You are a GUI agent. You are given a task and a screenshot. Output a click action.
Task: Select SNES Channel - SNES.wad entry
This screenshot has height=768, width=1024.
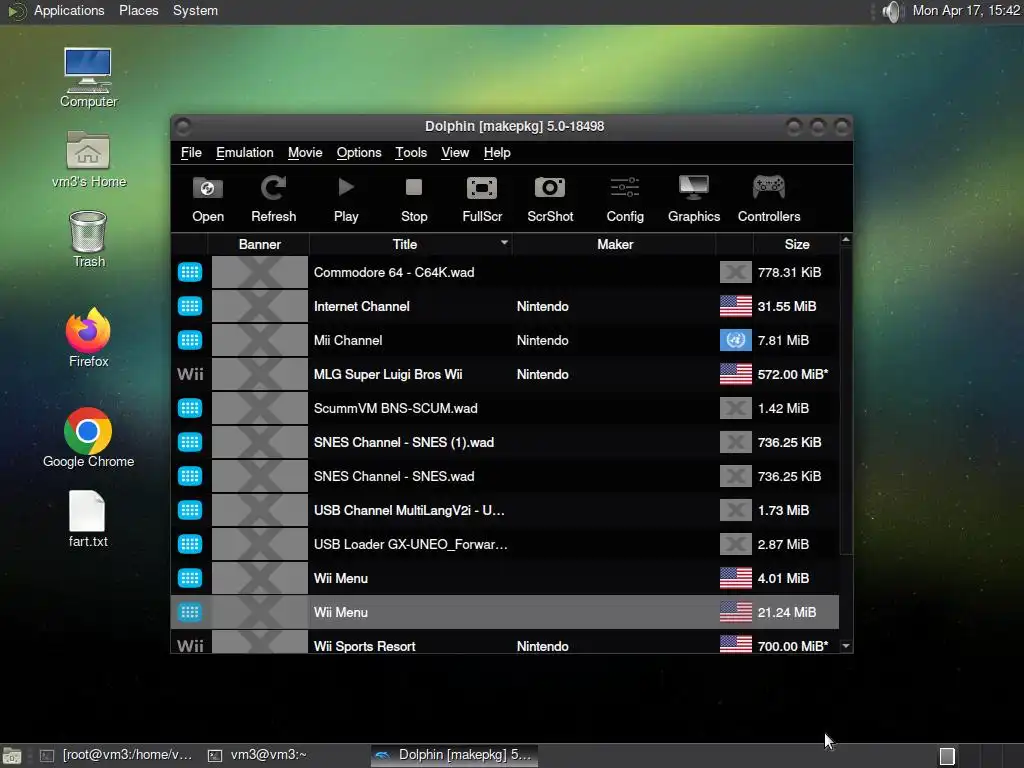pos(505,476)
